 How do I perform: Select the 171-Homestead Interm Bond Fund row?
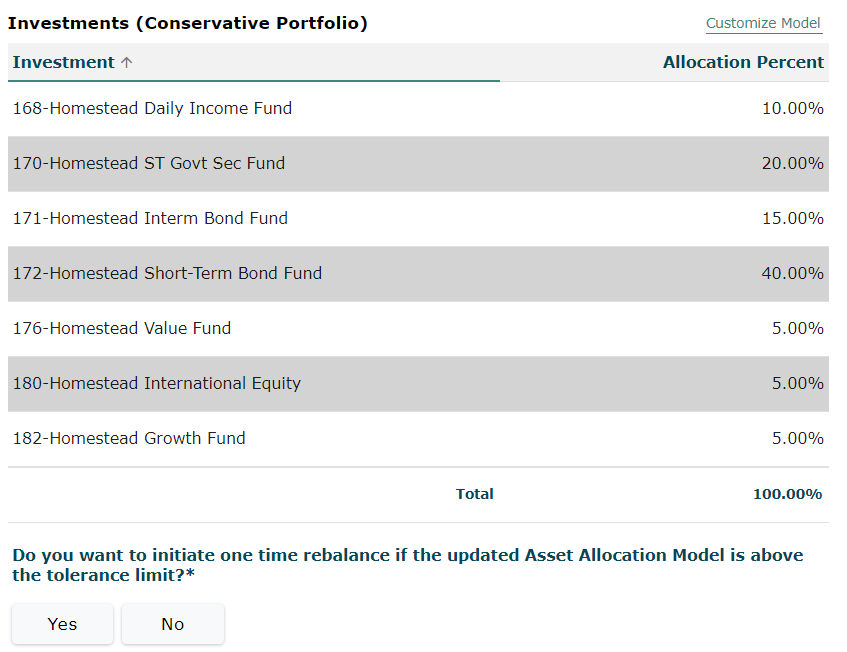tap(418, 219)
